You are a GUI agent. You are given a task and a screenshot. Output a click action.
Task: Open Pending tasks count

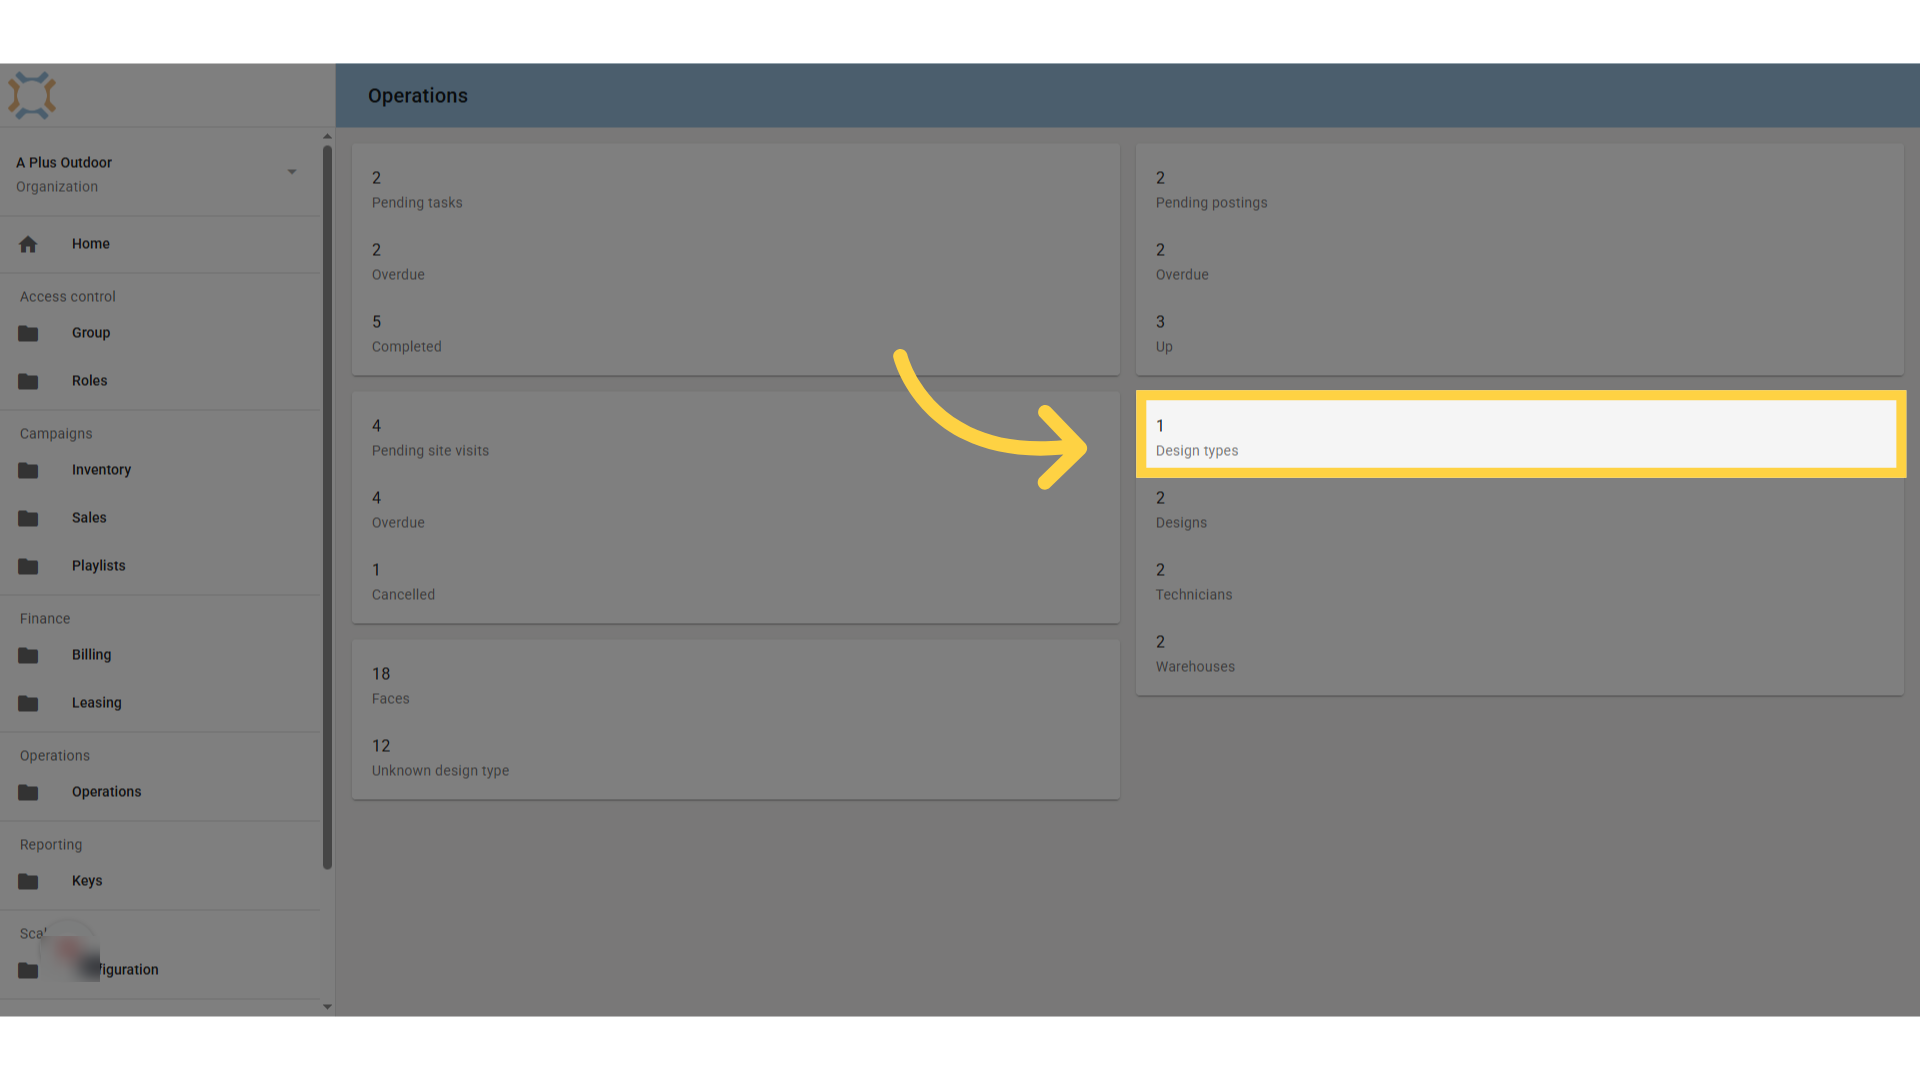click(x=736, y=190)
